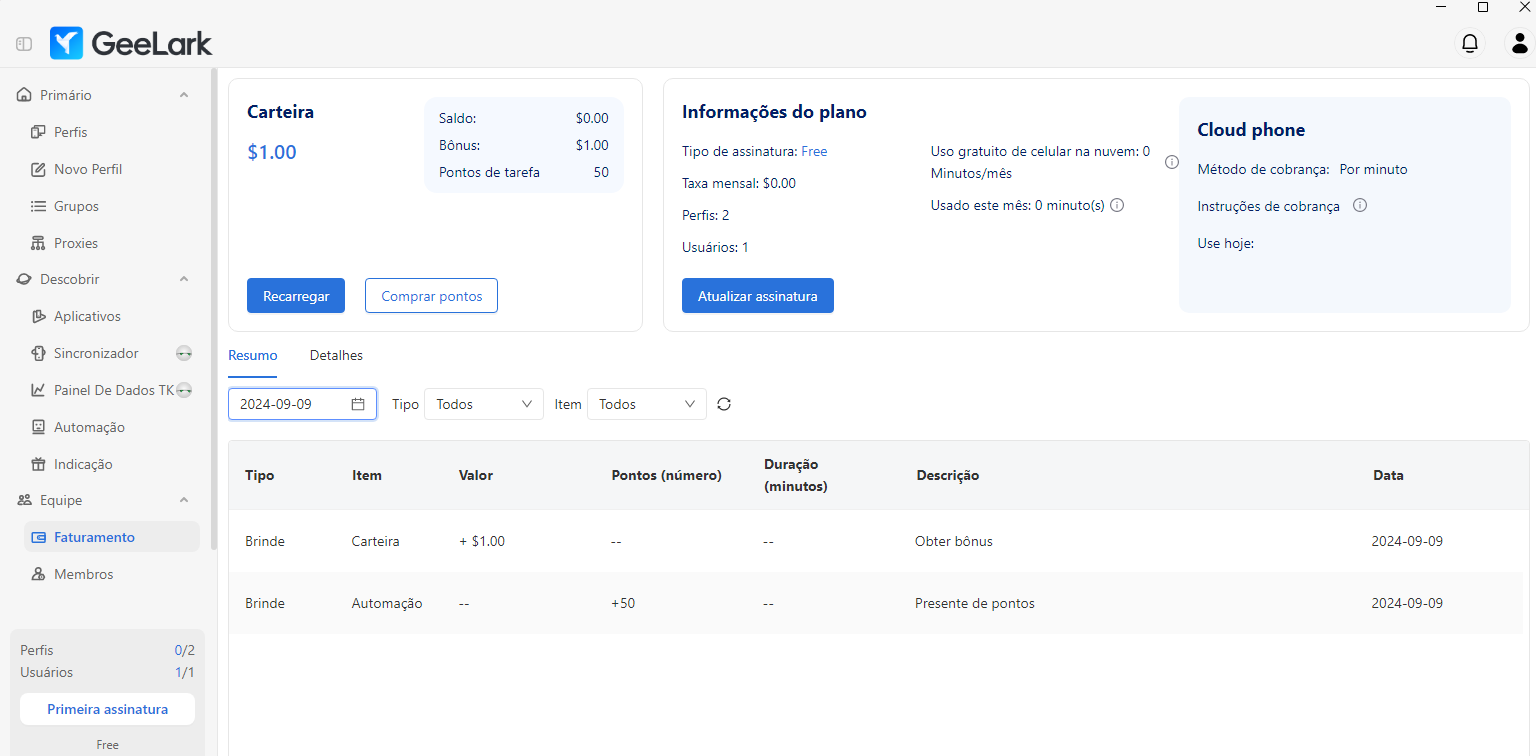The width and height of the screenshot is (1536, 756).
Task: Click the Carteira item table cell
Action: click(x=375, y=541)
